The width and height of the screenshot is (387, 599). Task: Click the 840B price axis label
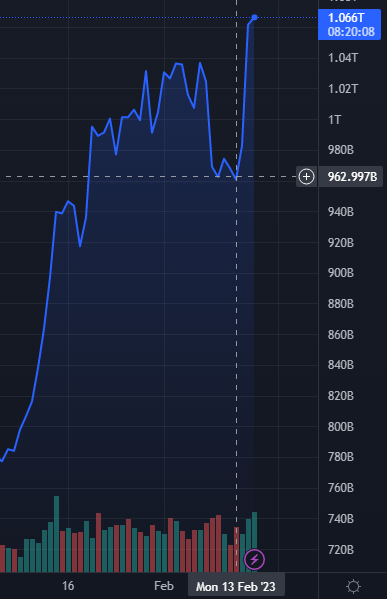point(341,365)
